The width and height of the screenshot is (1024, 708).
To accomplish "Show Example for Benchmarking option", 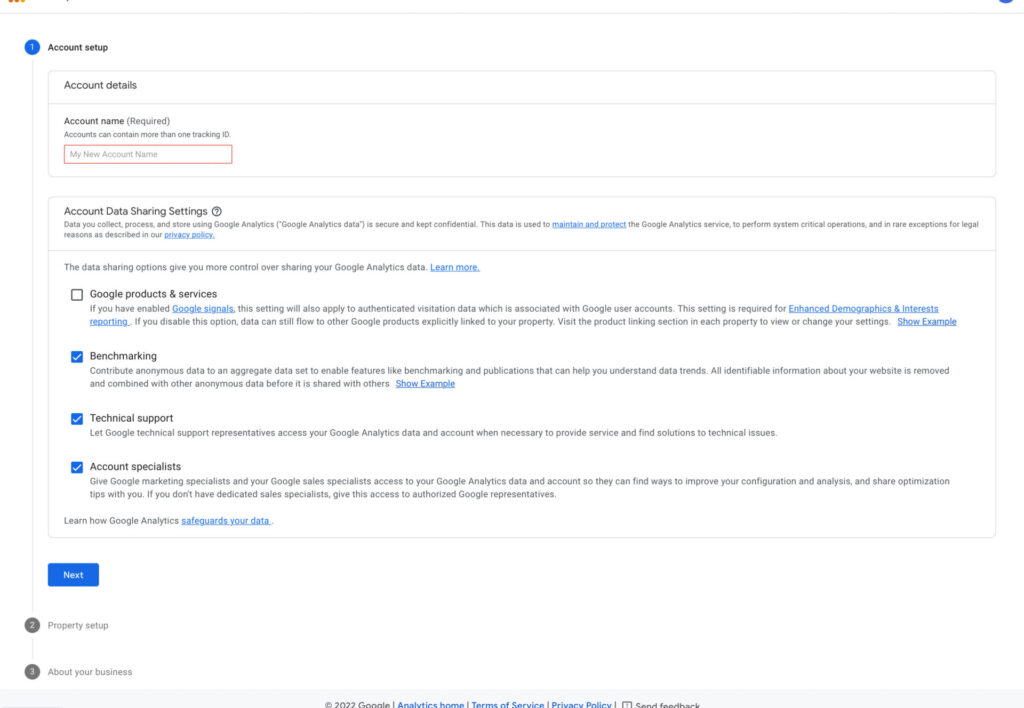I will point(425,384).
